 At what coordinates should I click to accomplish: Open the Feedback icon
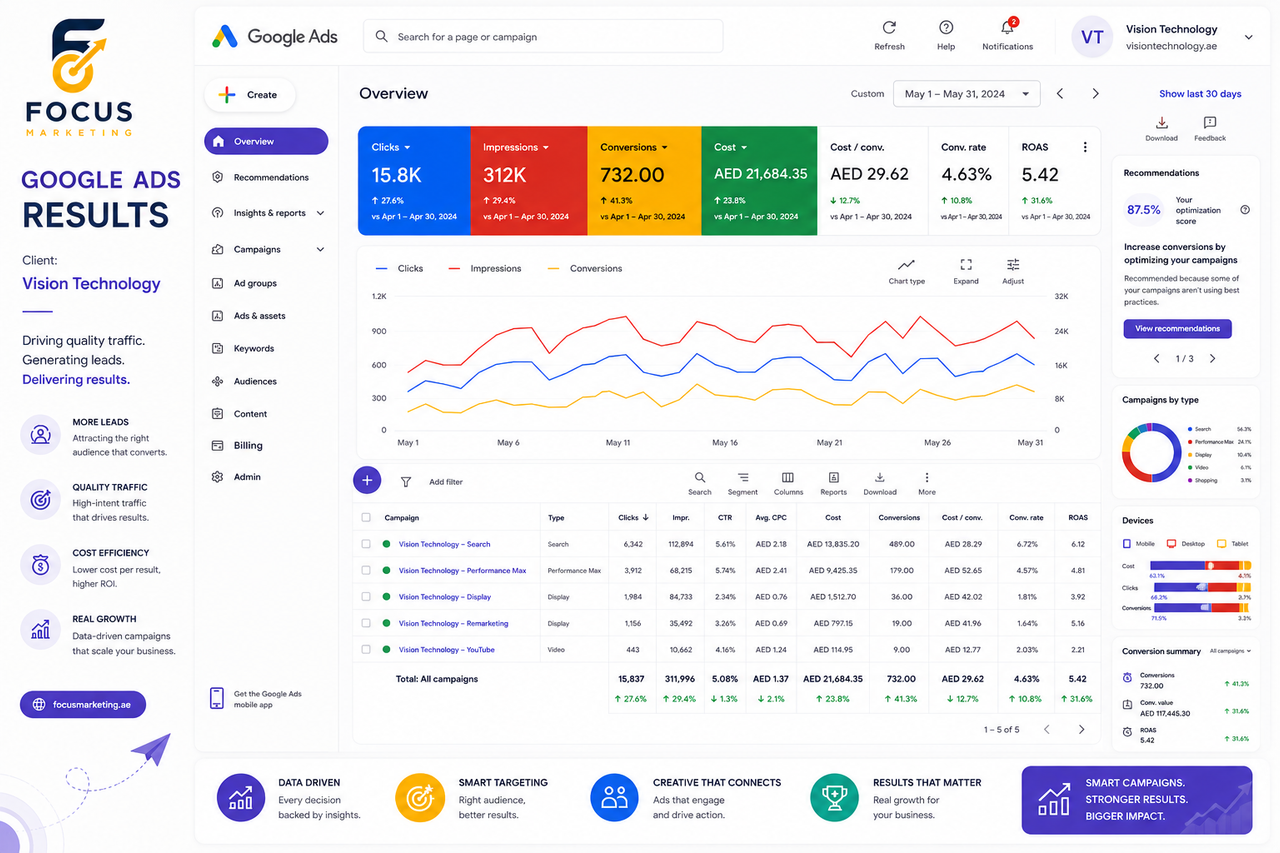[1210, 123]
